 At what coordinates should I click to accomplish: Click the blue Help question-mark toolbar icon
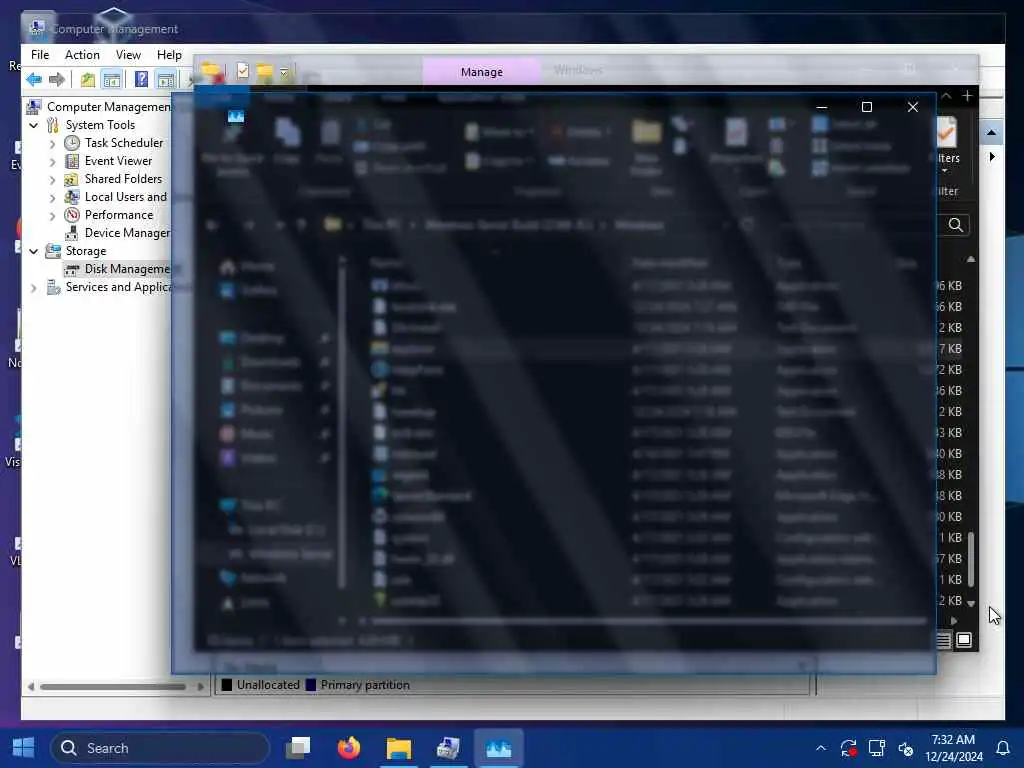point(141,80)
